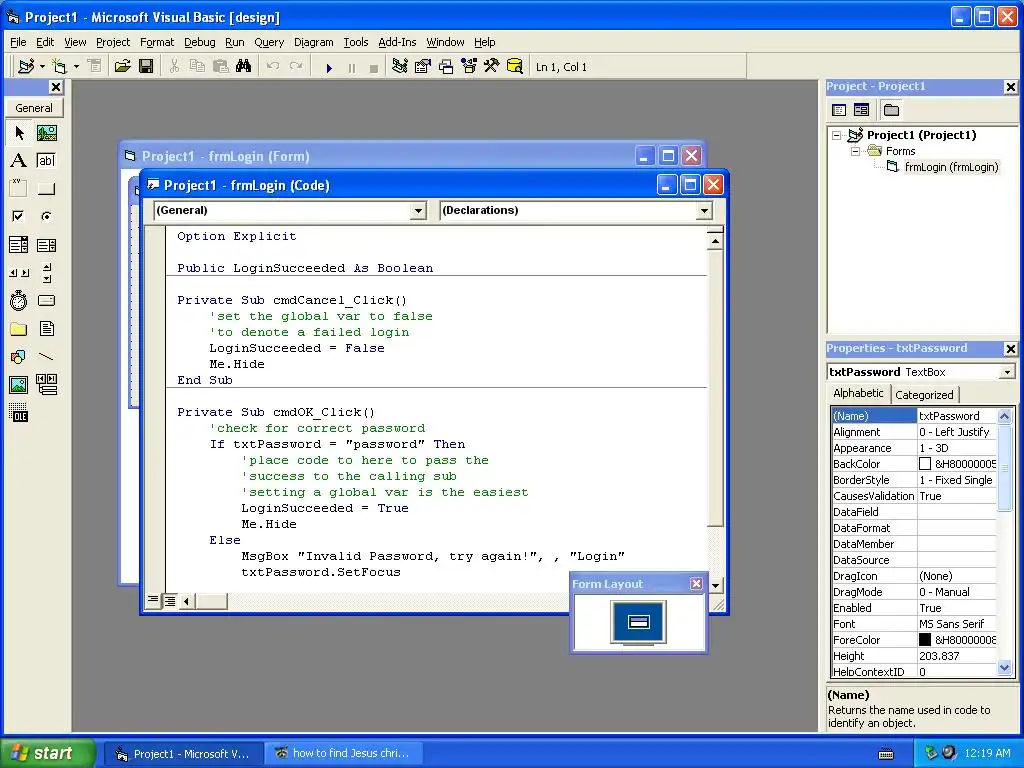Select the ComboBox control tool
The image size is (1024, 768).
click(x=19, y=245)
